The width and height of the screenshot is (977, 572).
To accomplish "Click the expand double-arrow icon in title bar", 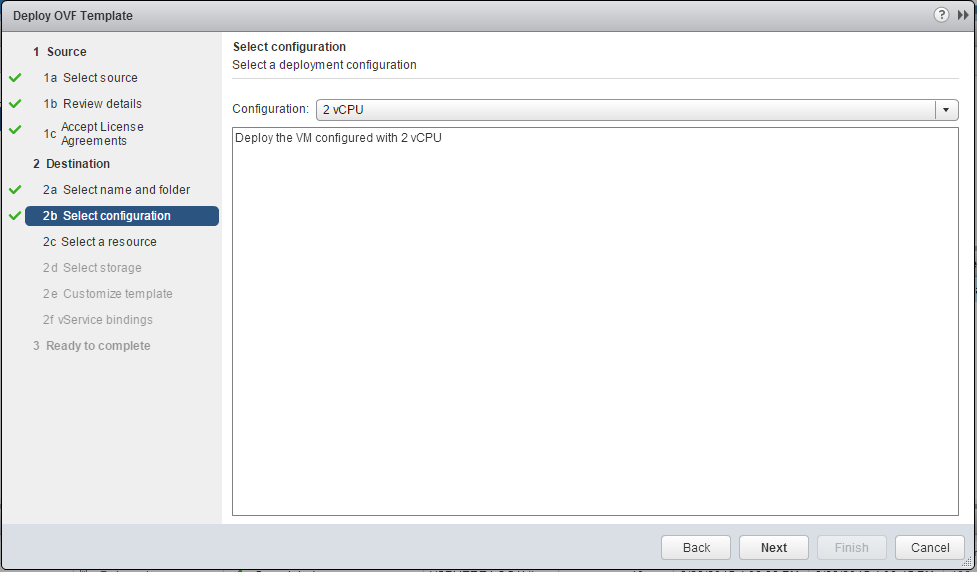I will [963, 15].
